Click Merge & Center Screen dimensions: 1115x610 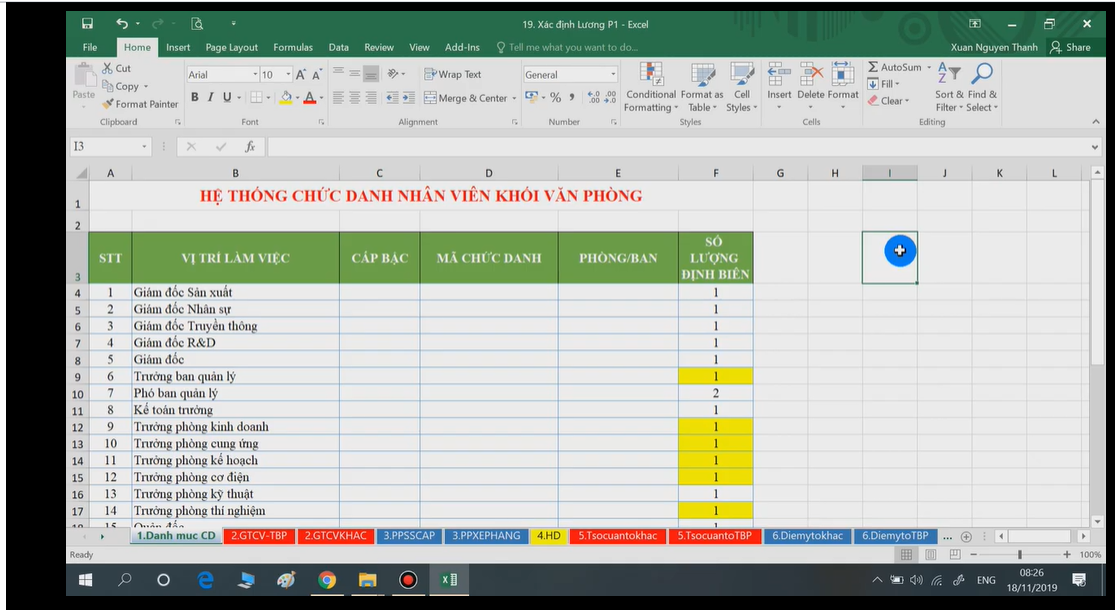pyautogui.click(x=466, y=98)
